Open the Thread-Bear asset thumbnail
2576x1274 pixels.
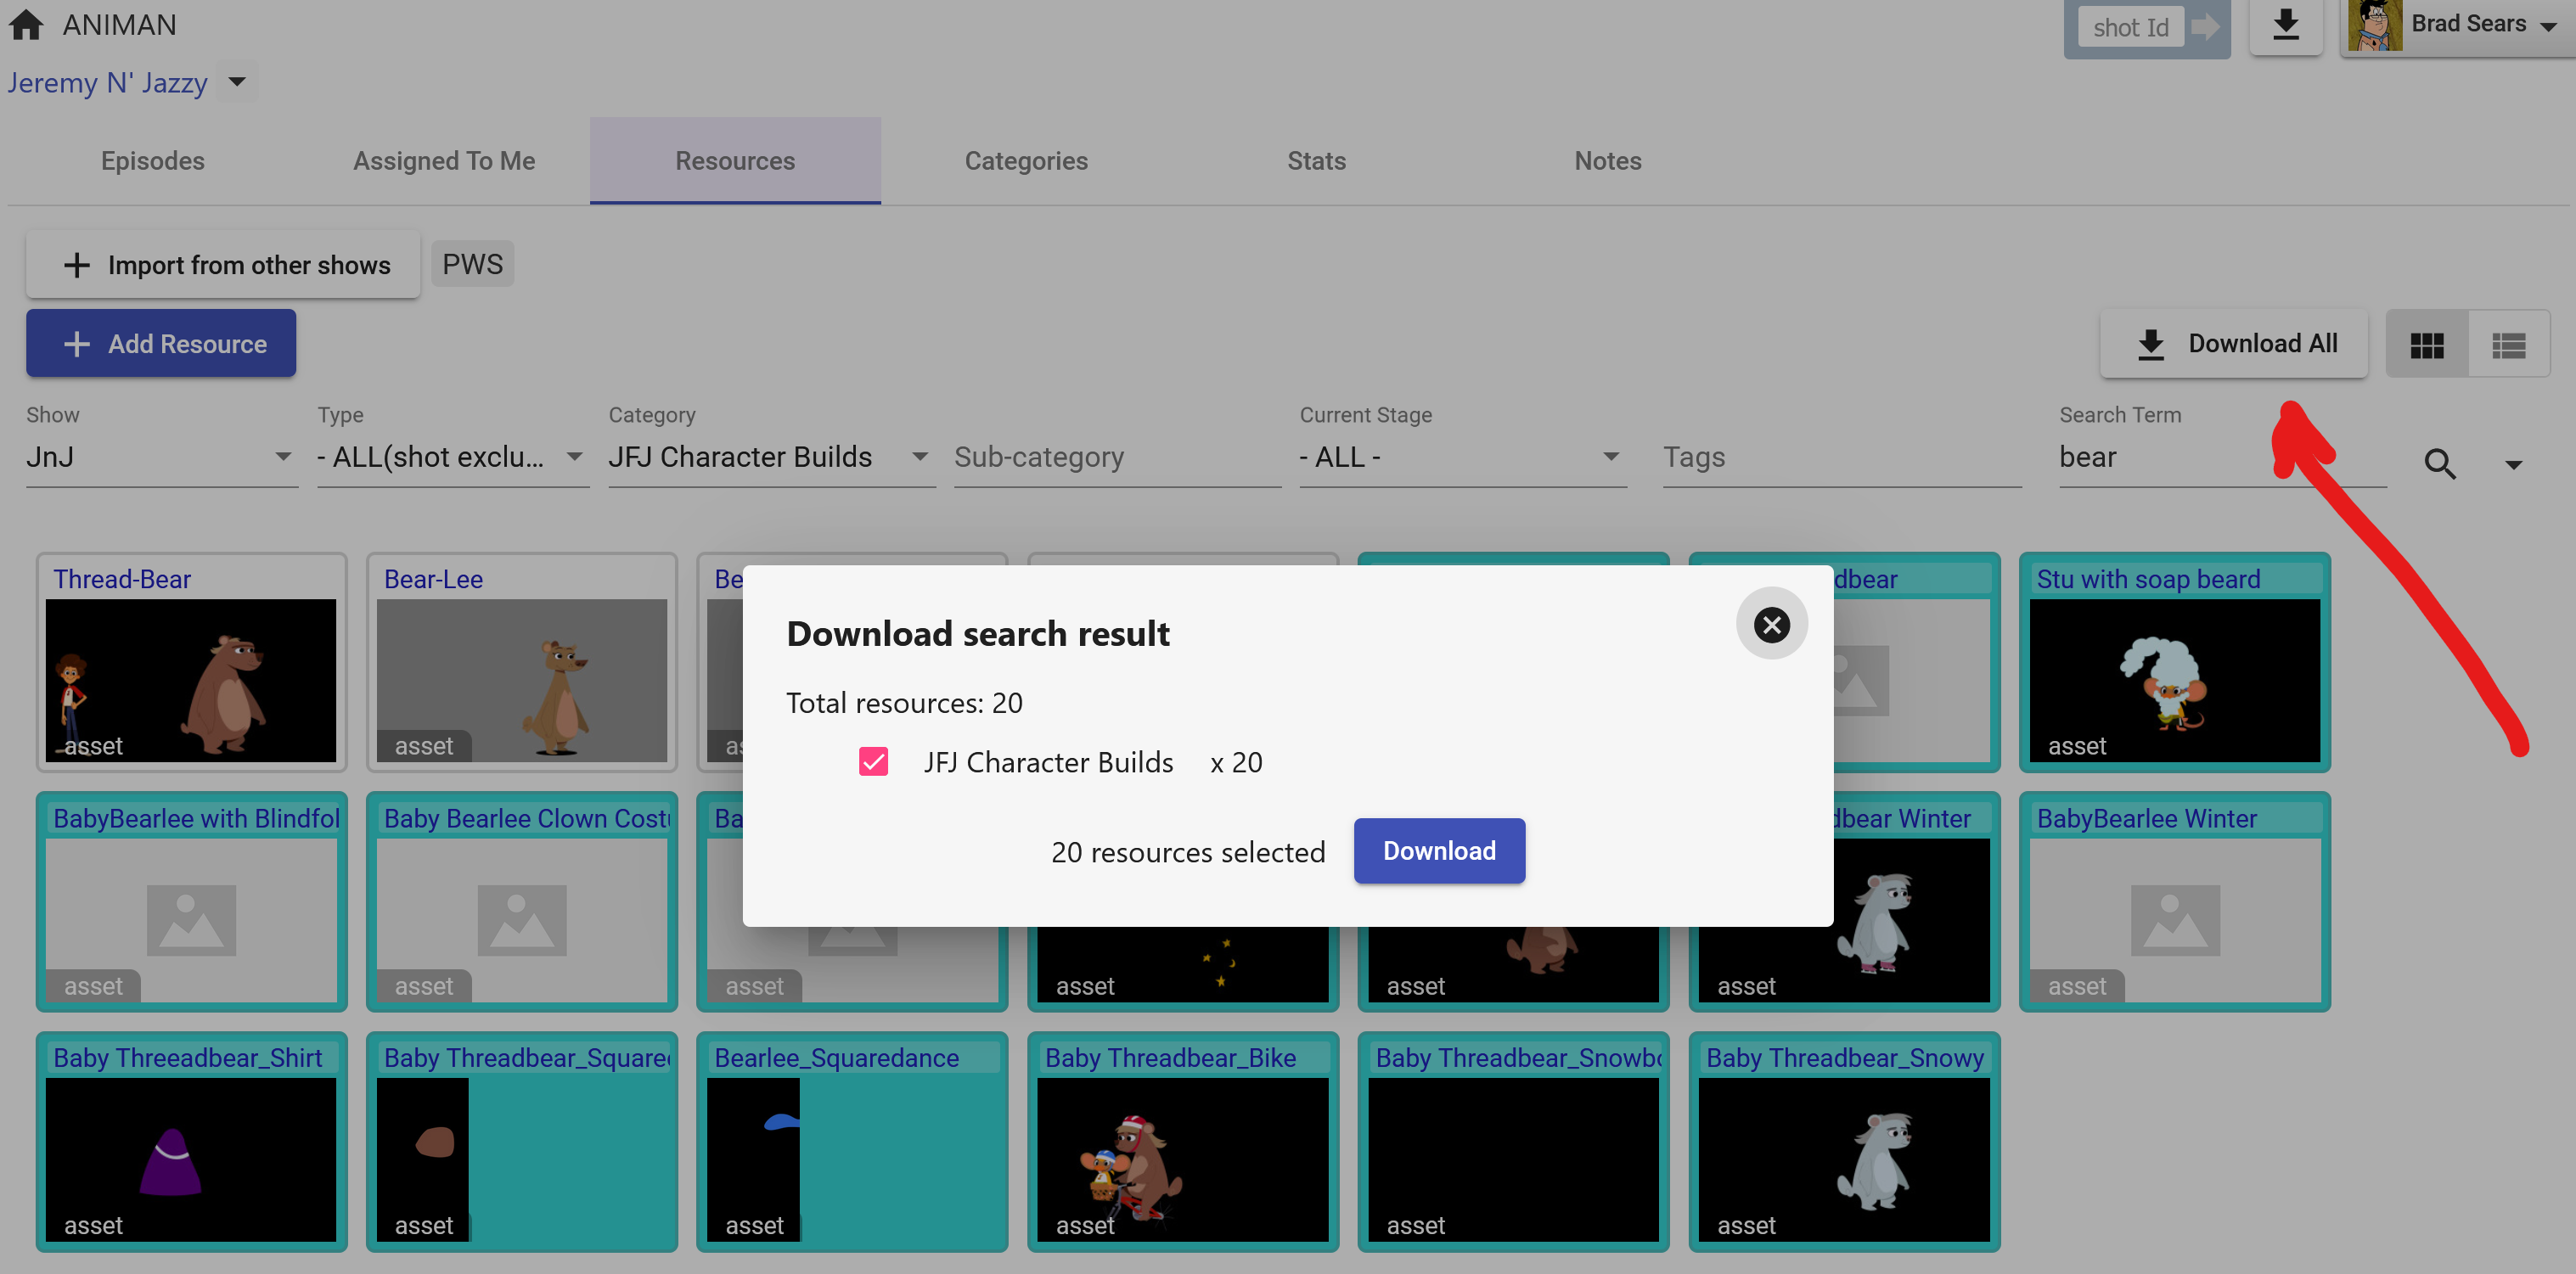click(191, 679)
